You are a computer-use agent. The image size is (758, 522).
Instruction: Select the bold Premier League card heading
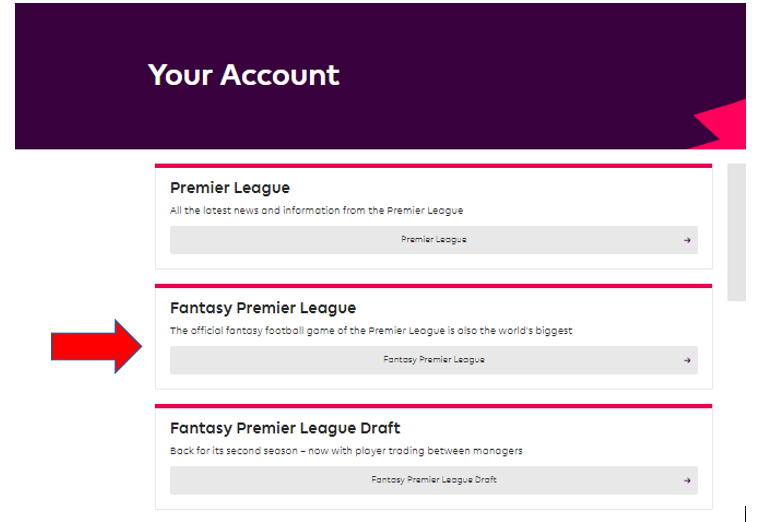coord(230,188)
